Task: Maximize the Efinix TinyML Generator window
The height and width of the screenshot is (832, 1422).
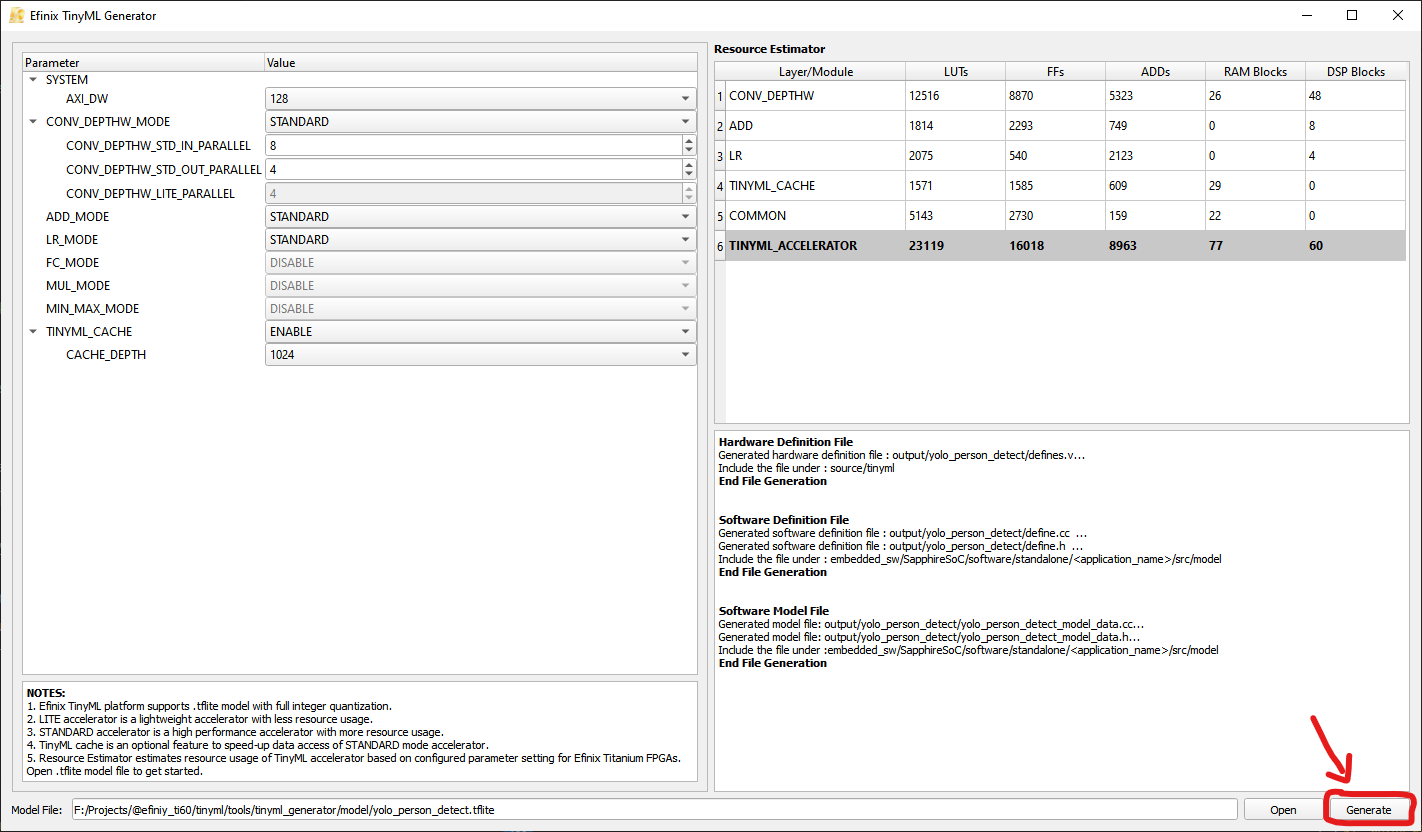Action: point(1352,16)
